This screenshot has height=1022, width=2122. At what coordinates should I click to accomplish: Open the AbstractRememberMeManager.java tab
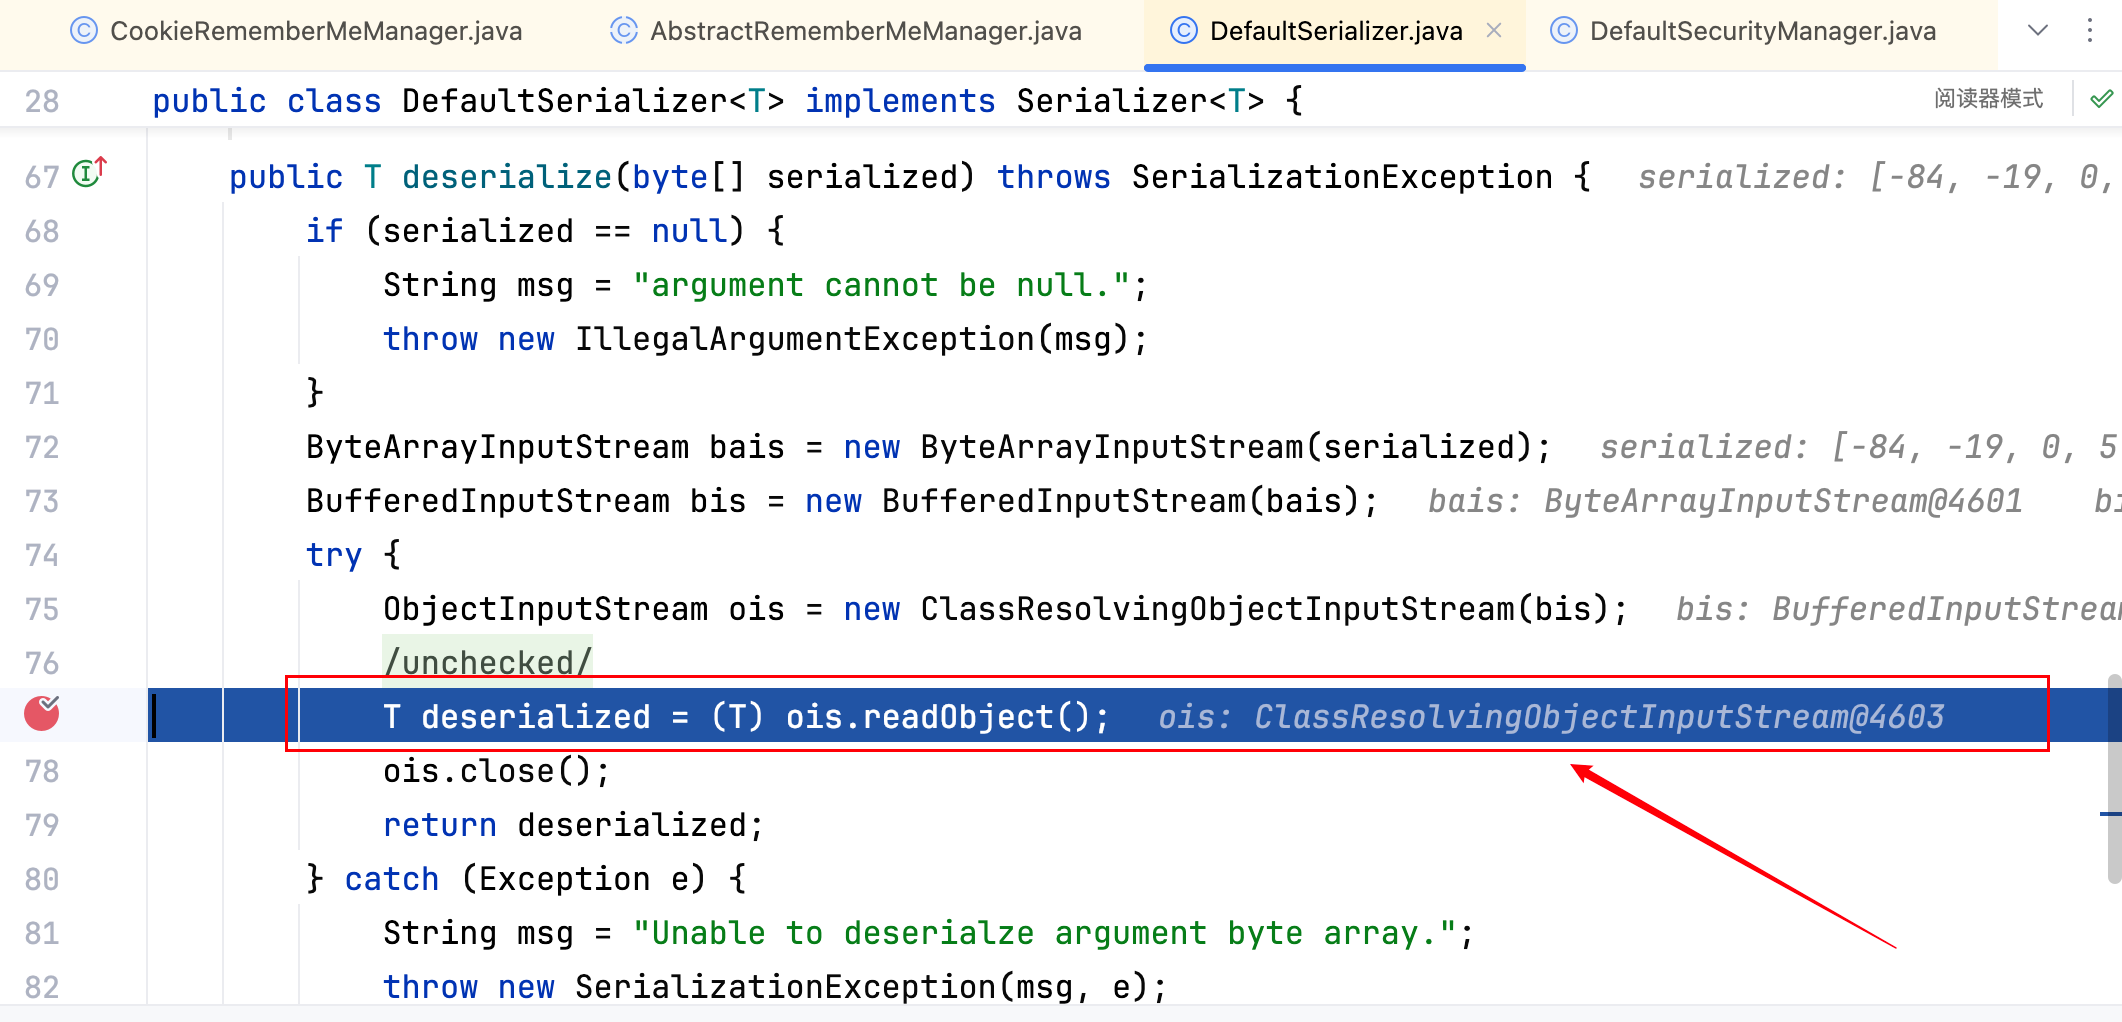pos(865,31)
